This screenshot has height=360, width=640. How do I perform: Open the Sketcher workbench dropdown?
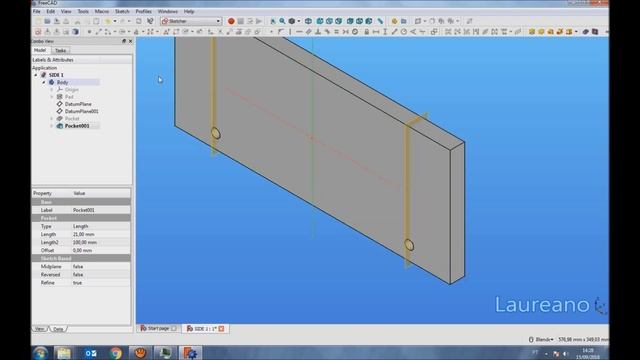[x=191, y=21]
